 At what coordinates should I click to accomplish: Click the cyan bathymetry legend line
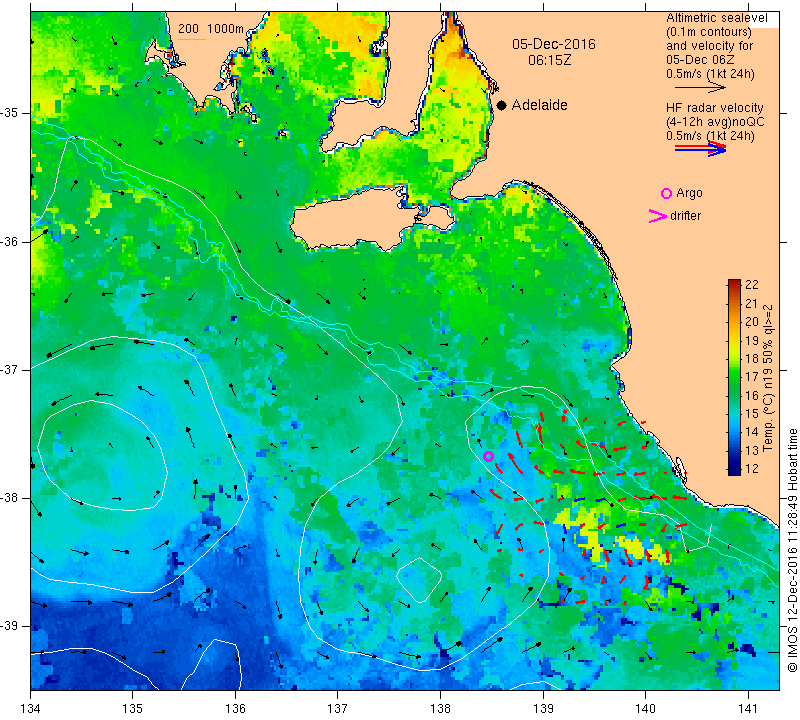tap(192, 39)
